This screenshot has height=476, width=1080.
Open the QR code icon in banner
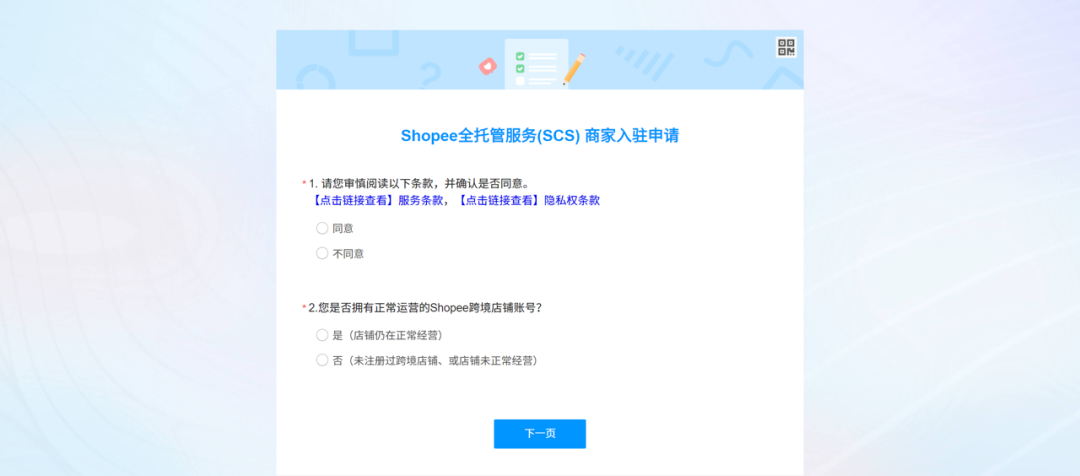pos(786,47)
